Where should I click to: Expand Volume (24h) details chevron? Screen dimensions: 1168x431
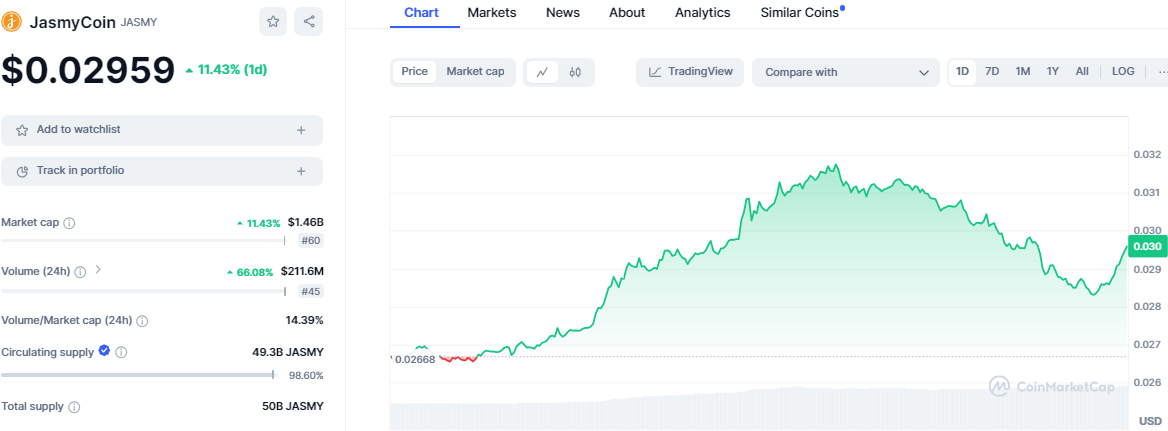coord(98,269)
